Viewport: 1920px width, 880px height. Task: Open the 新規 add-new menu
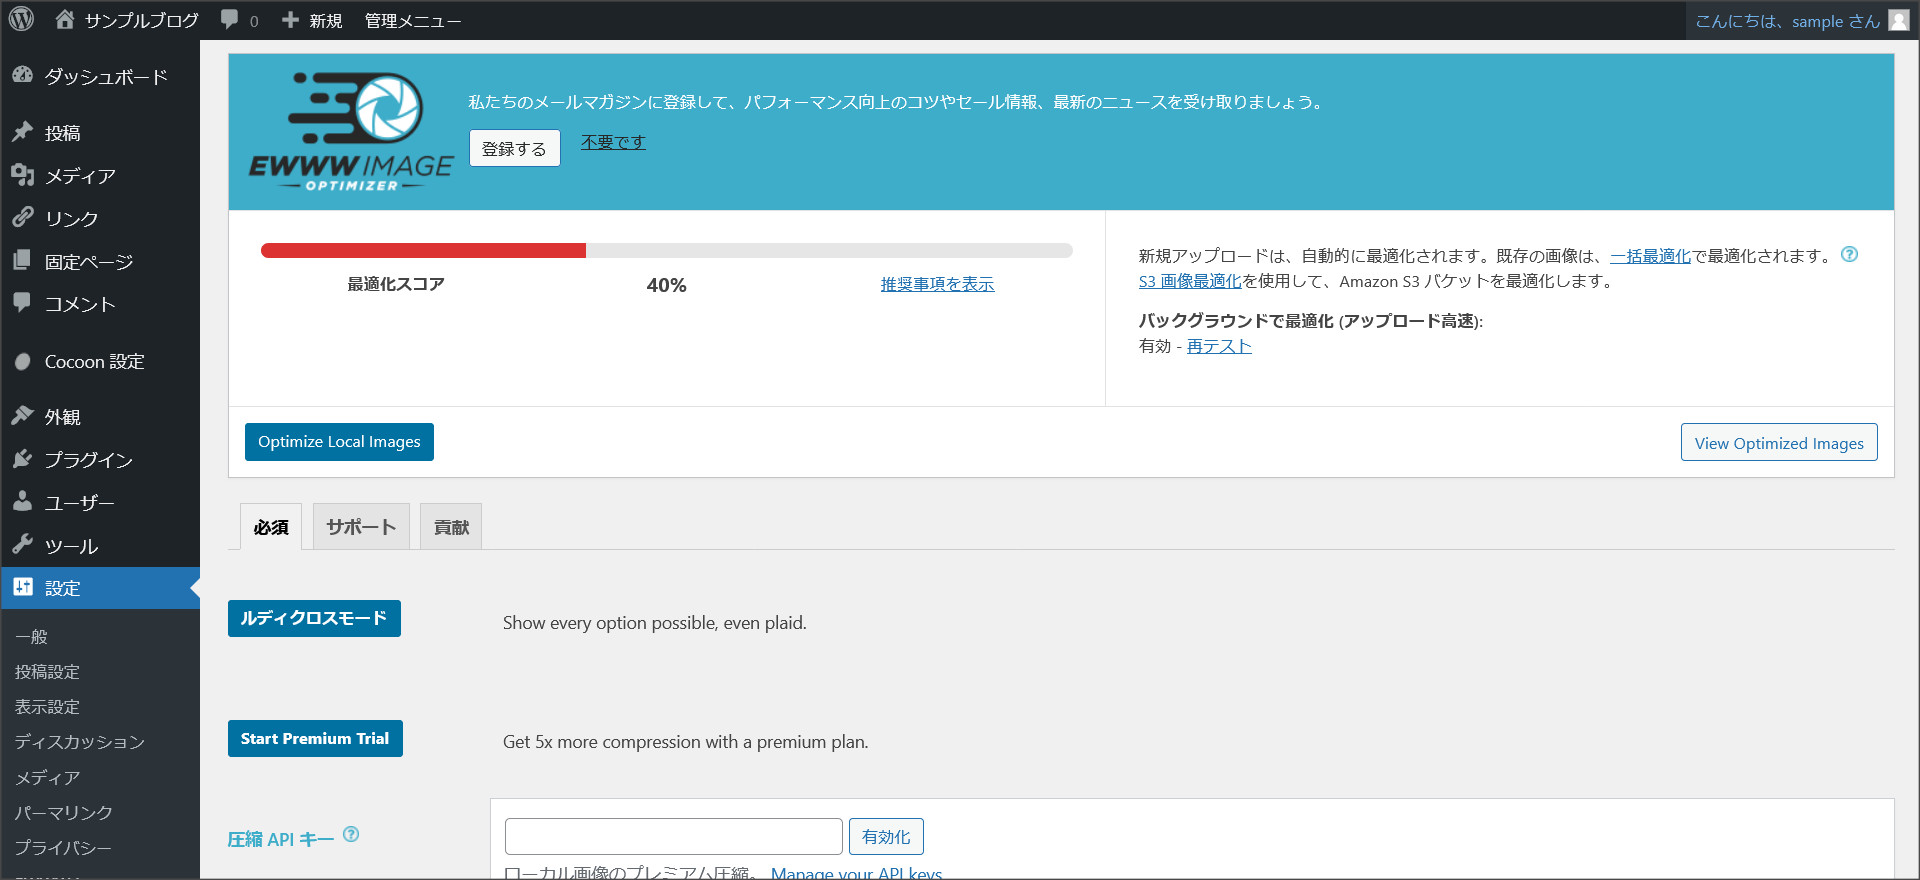[313, 21]
